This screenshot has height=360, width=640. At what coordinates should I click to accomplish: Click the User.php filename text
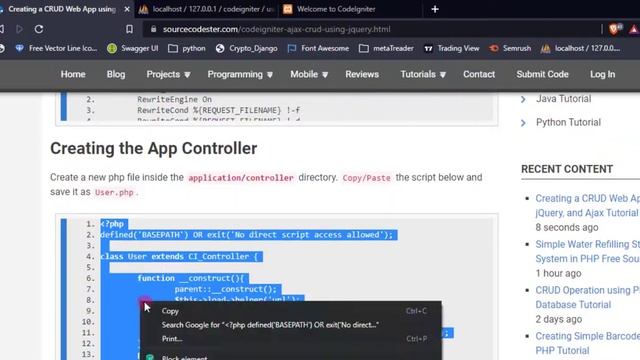[114, 192]
